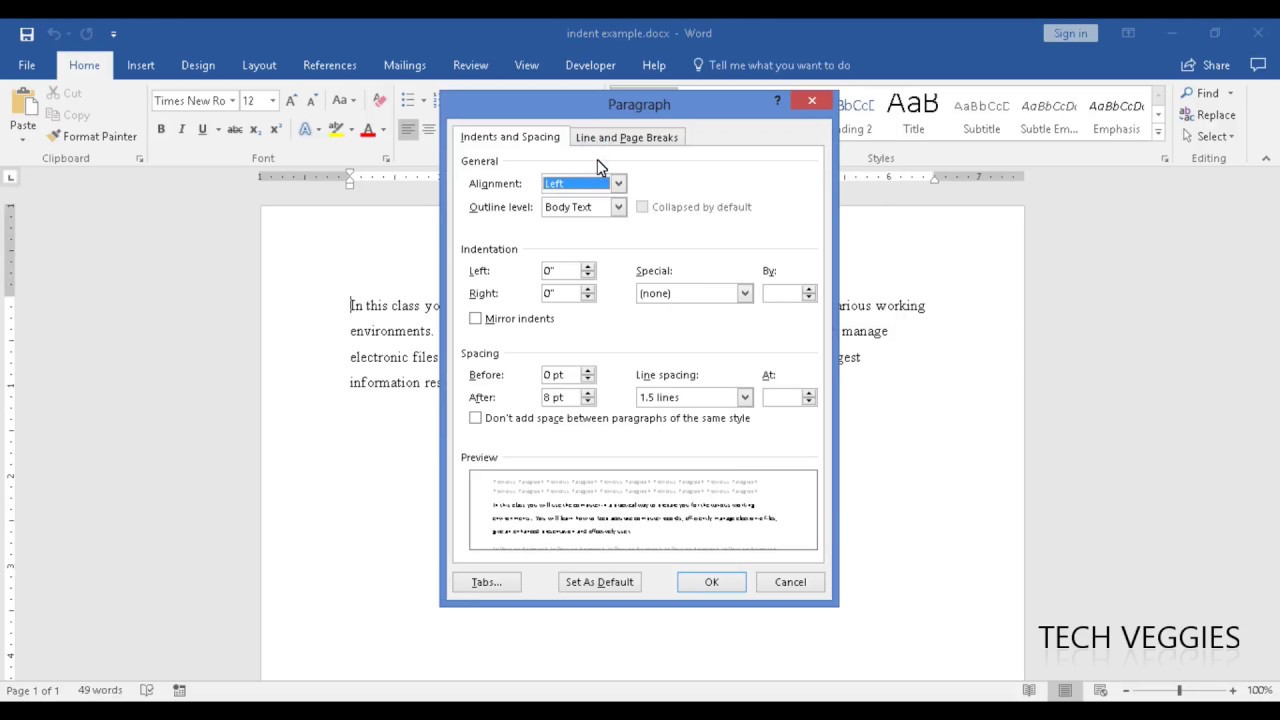
Task: Click the Cancel button in the Paragraph dialog
Action: coord(790,582)
